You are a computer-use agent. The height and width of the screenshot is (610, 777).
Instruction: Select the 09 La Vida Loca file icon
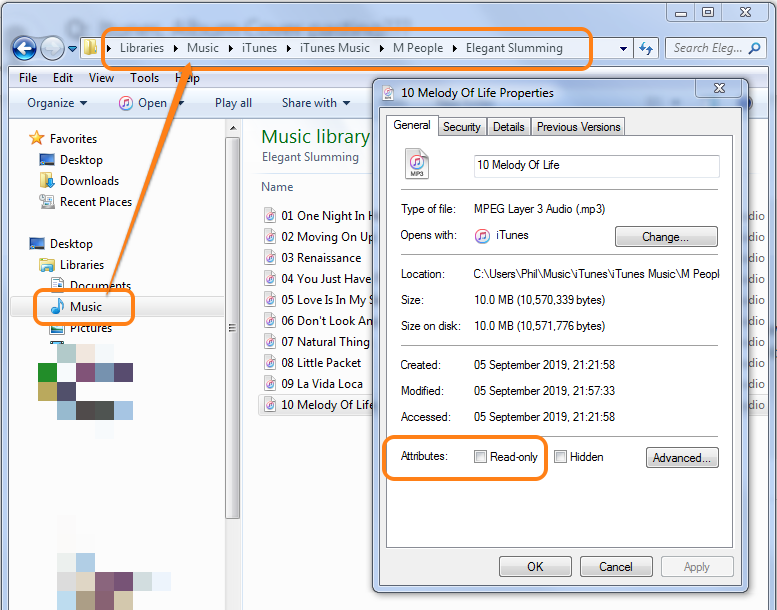tap(270, 384)
